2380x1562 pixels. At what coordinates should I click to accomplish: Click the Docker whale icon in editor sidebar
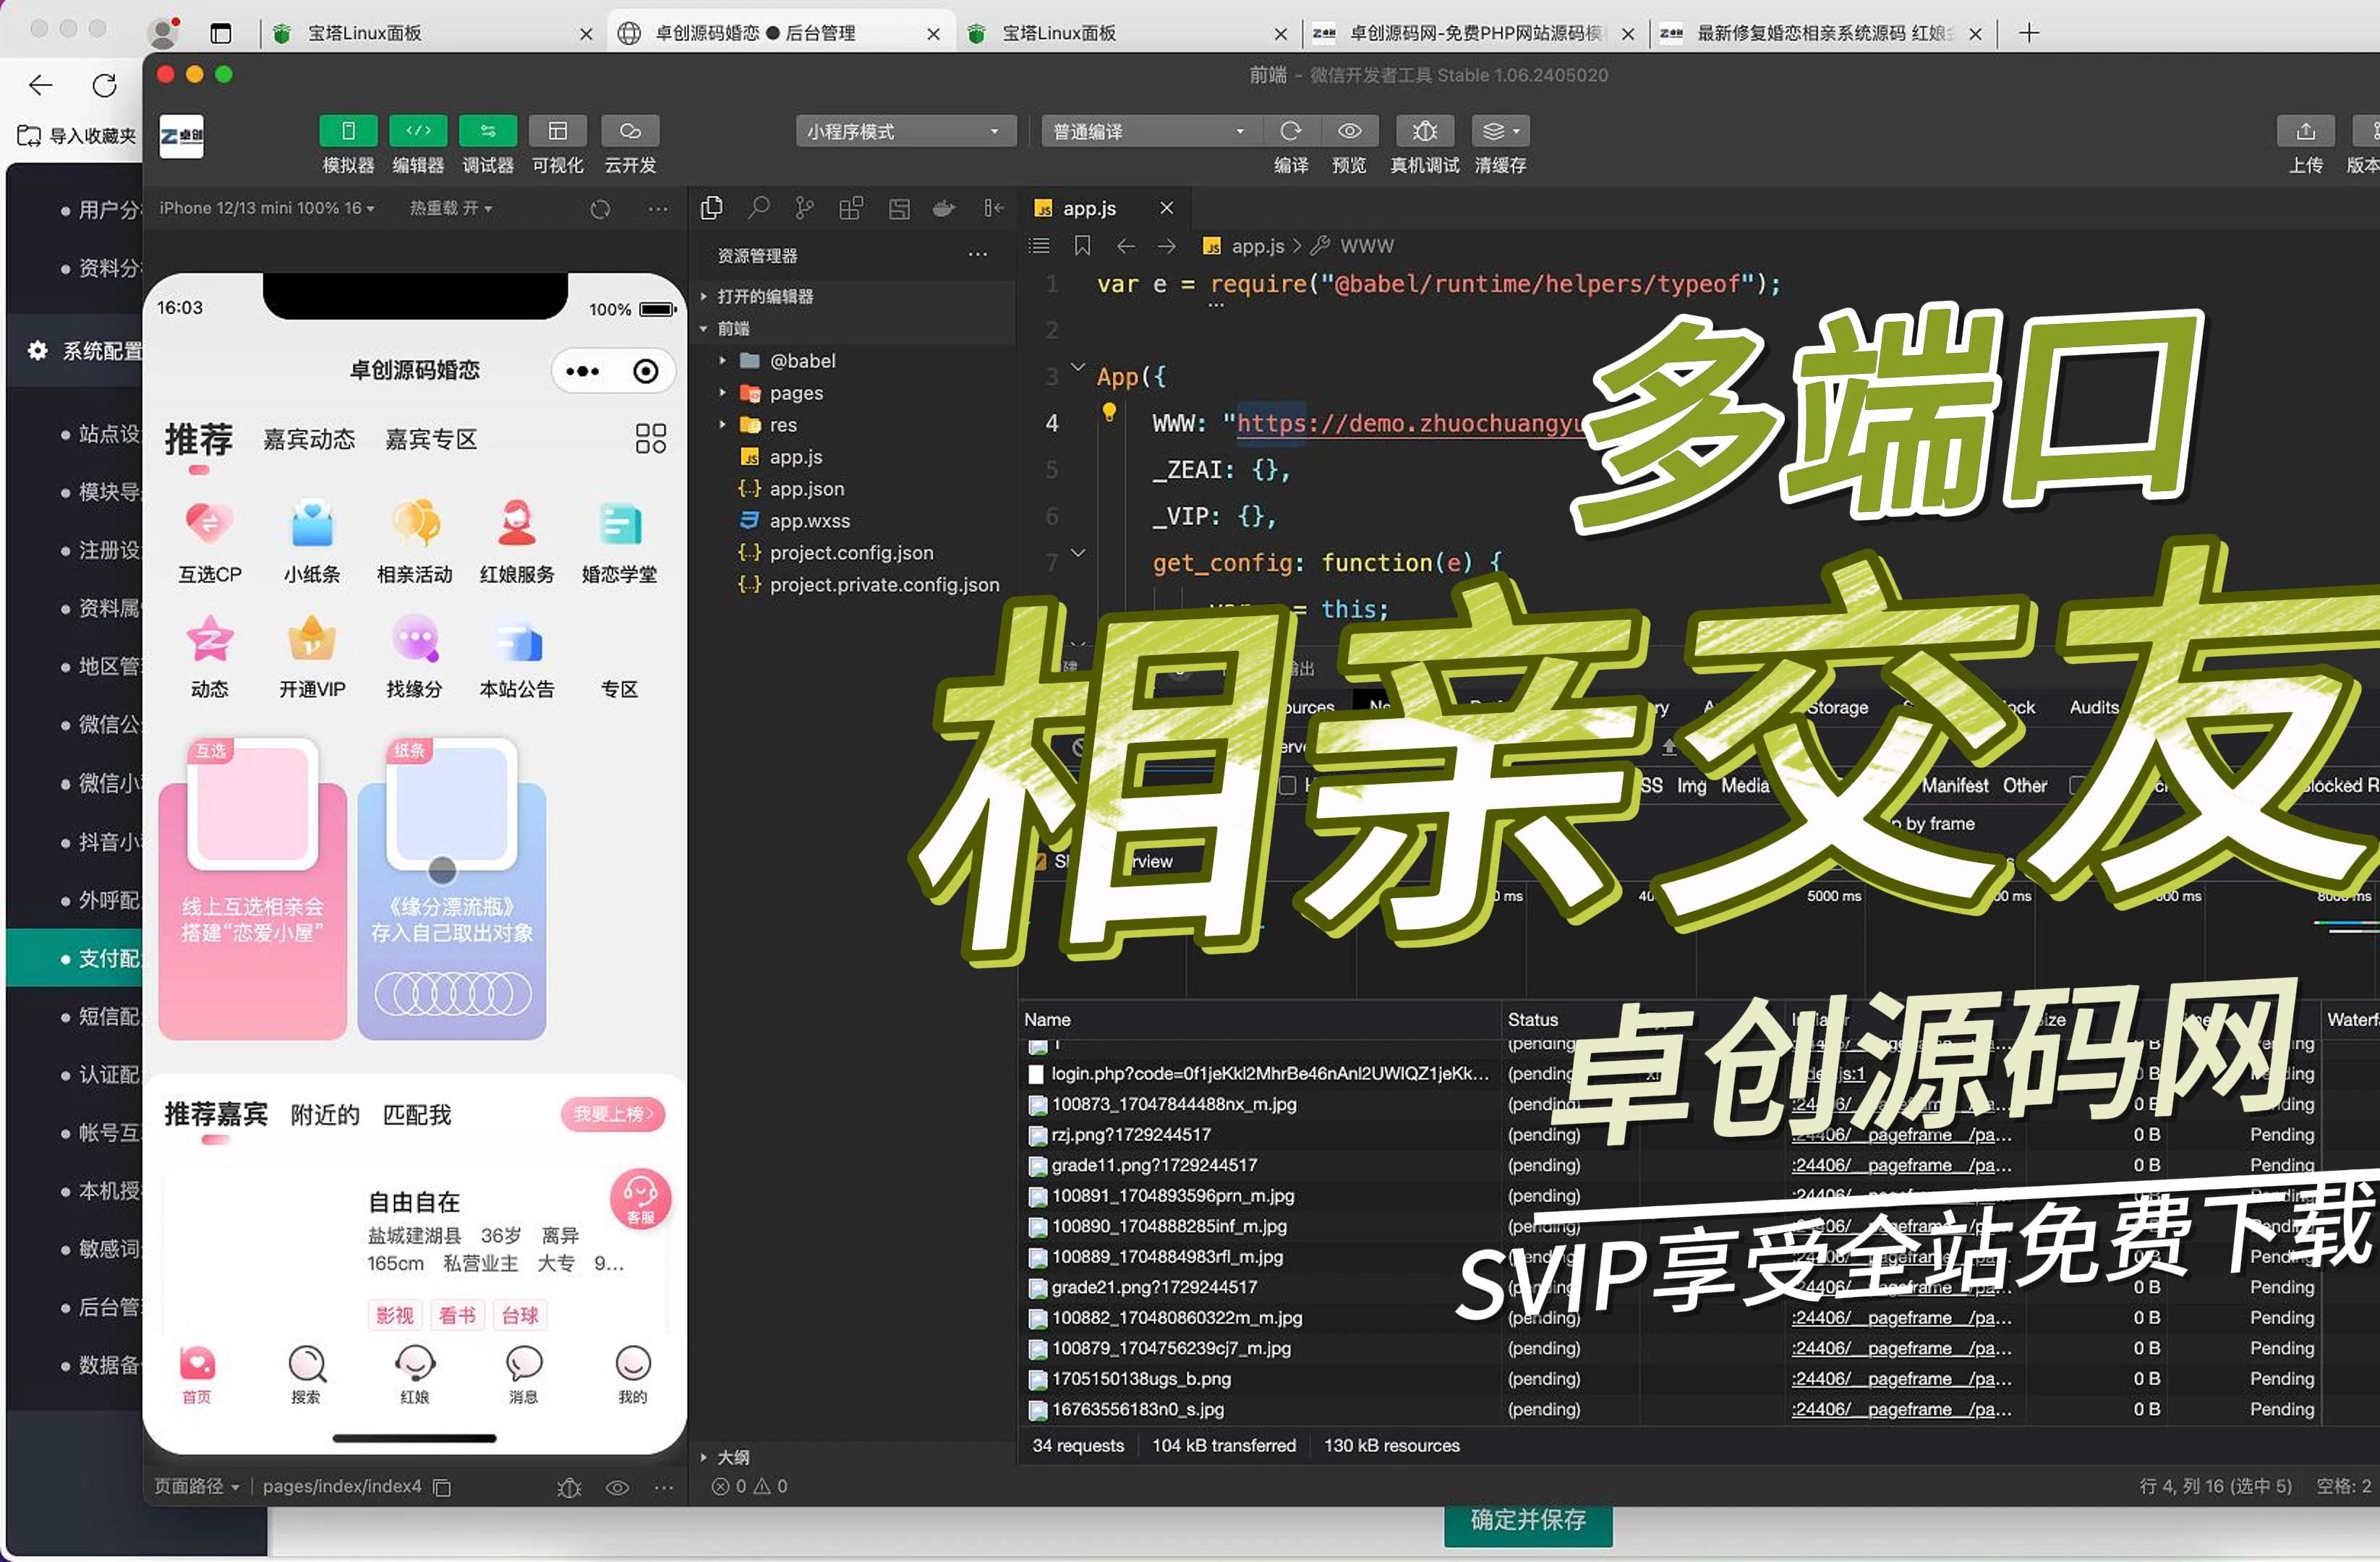pyautogui.click(x=944, y=208)
